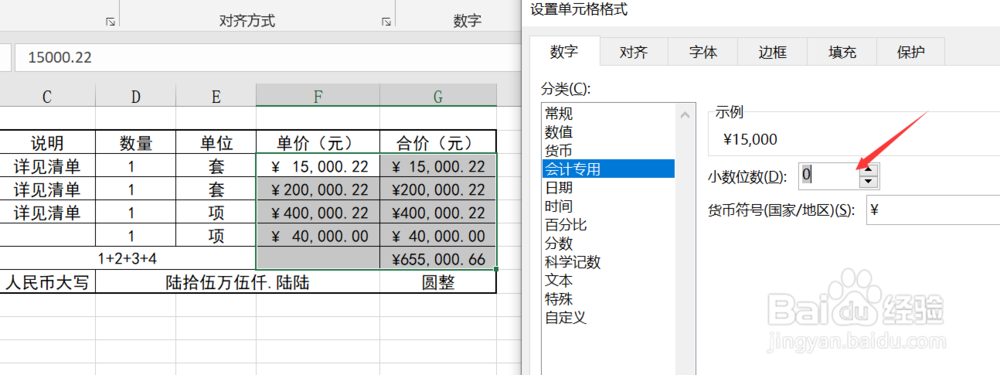Screen dimensions: 1000x375
Task: Click 套 unit cell in 15,000.22 row
Action: [216, 166]
